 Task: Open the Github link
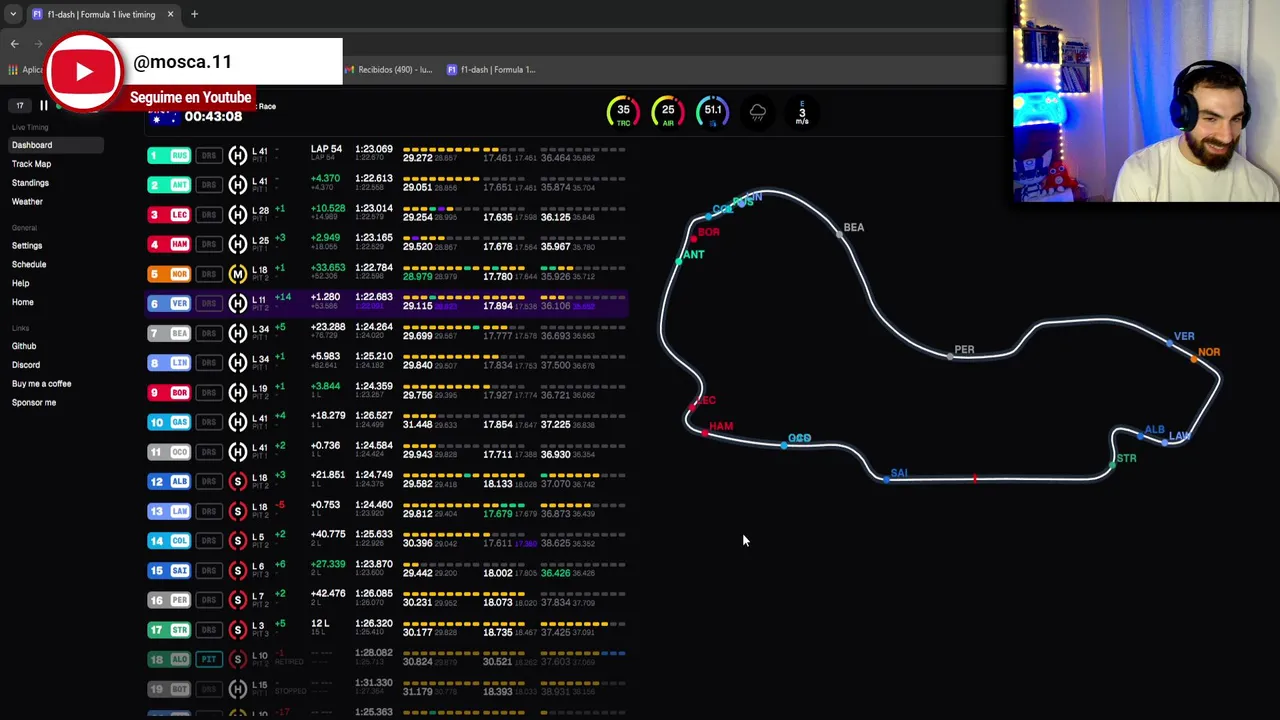[x=24, y=346]
